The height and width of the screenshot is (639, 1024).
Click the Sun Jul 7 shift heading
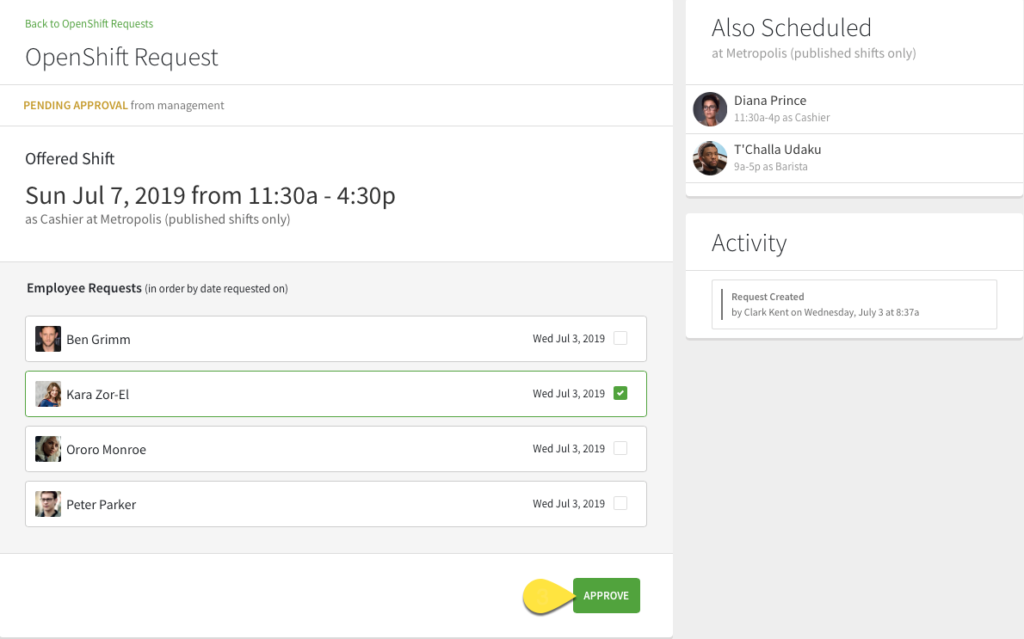210,196
